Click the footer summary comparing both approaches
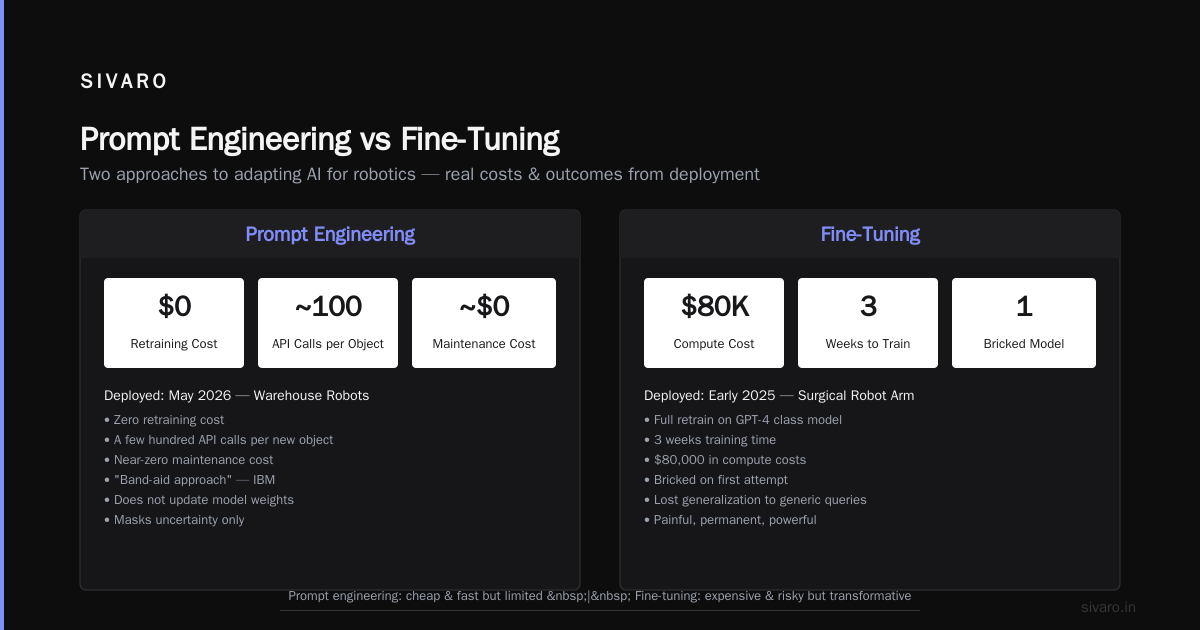This screenshot has width=1200, height=630. [x=600, y=596]
